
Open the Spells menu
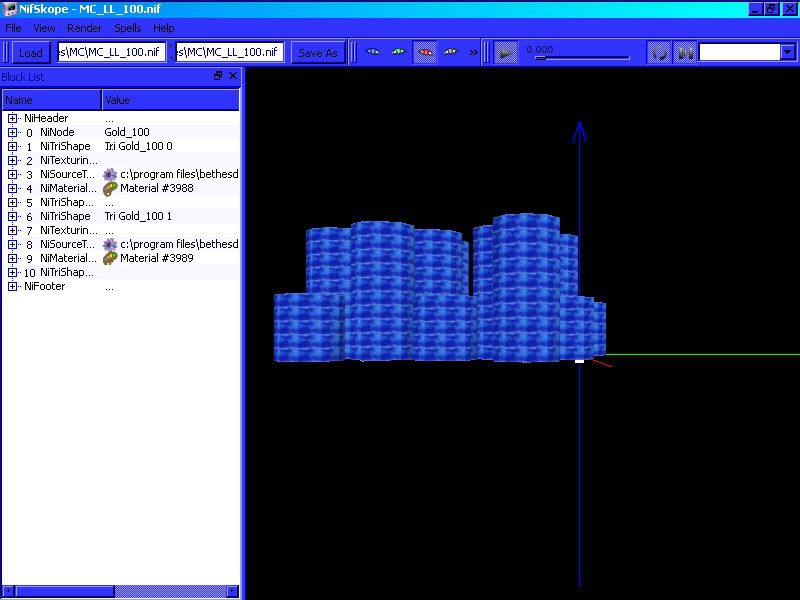tap(128, 28)
